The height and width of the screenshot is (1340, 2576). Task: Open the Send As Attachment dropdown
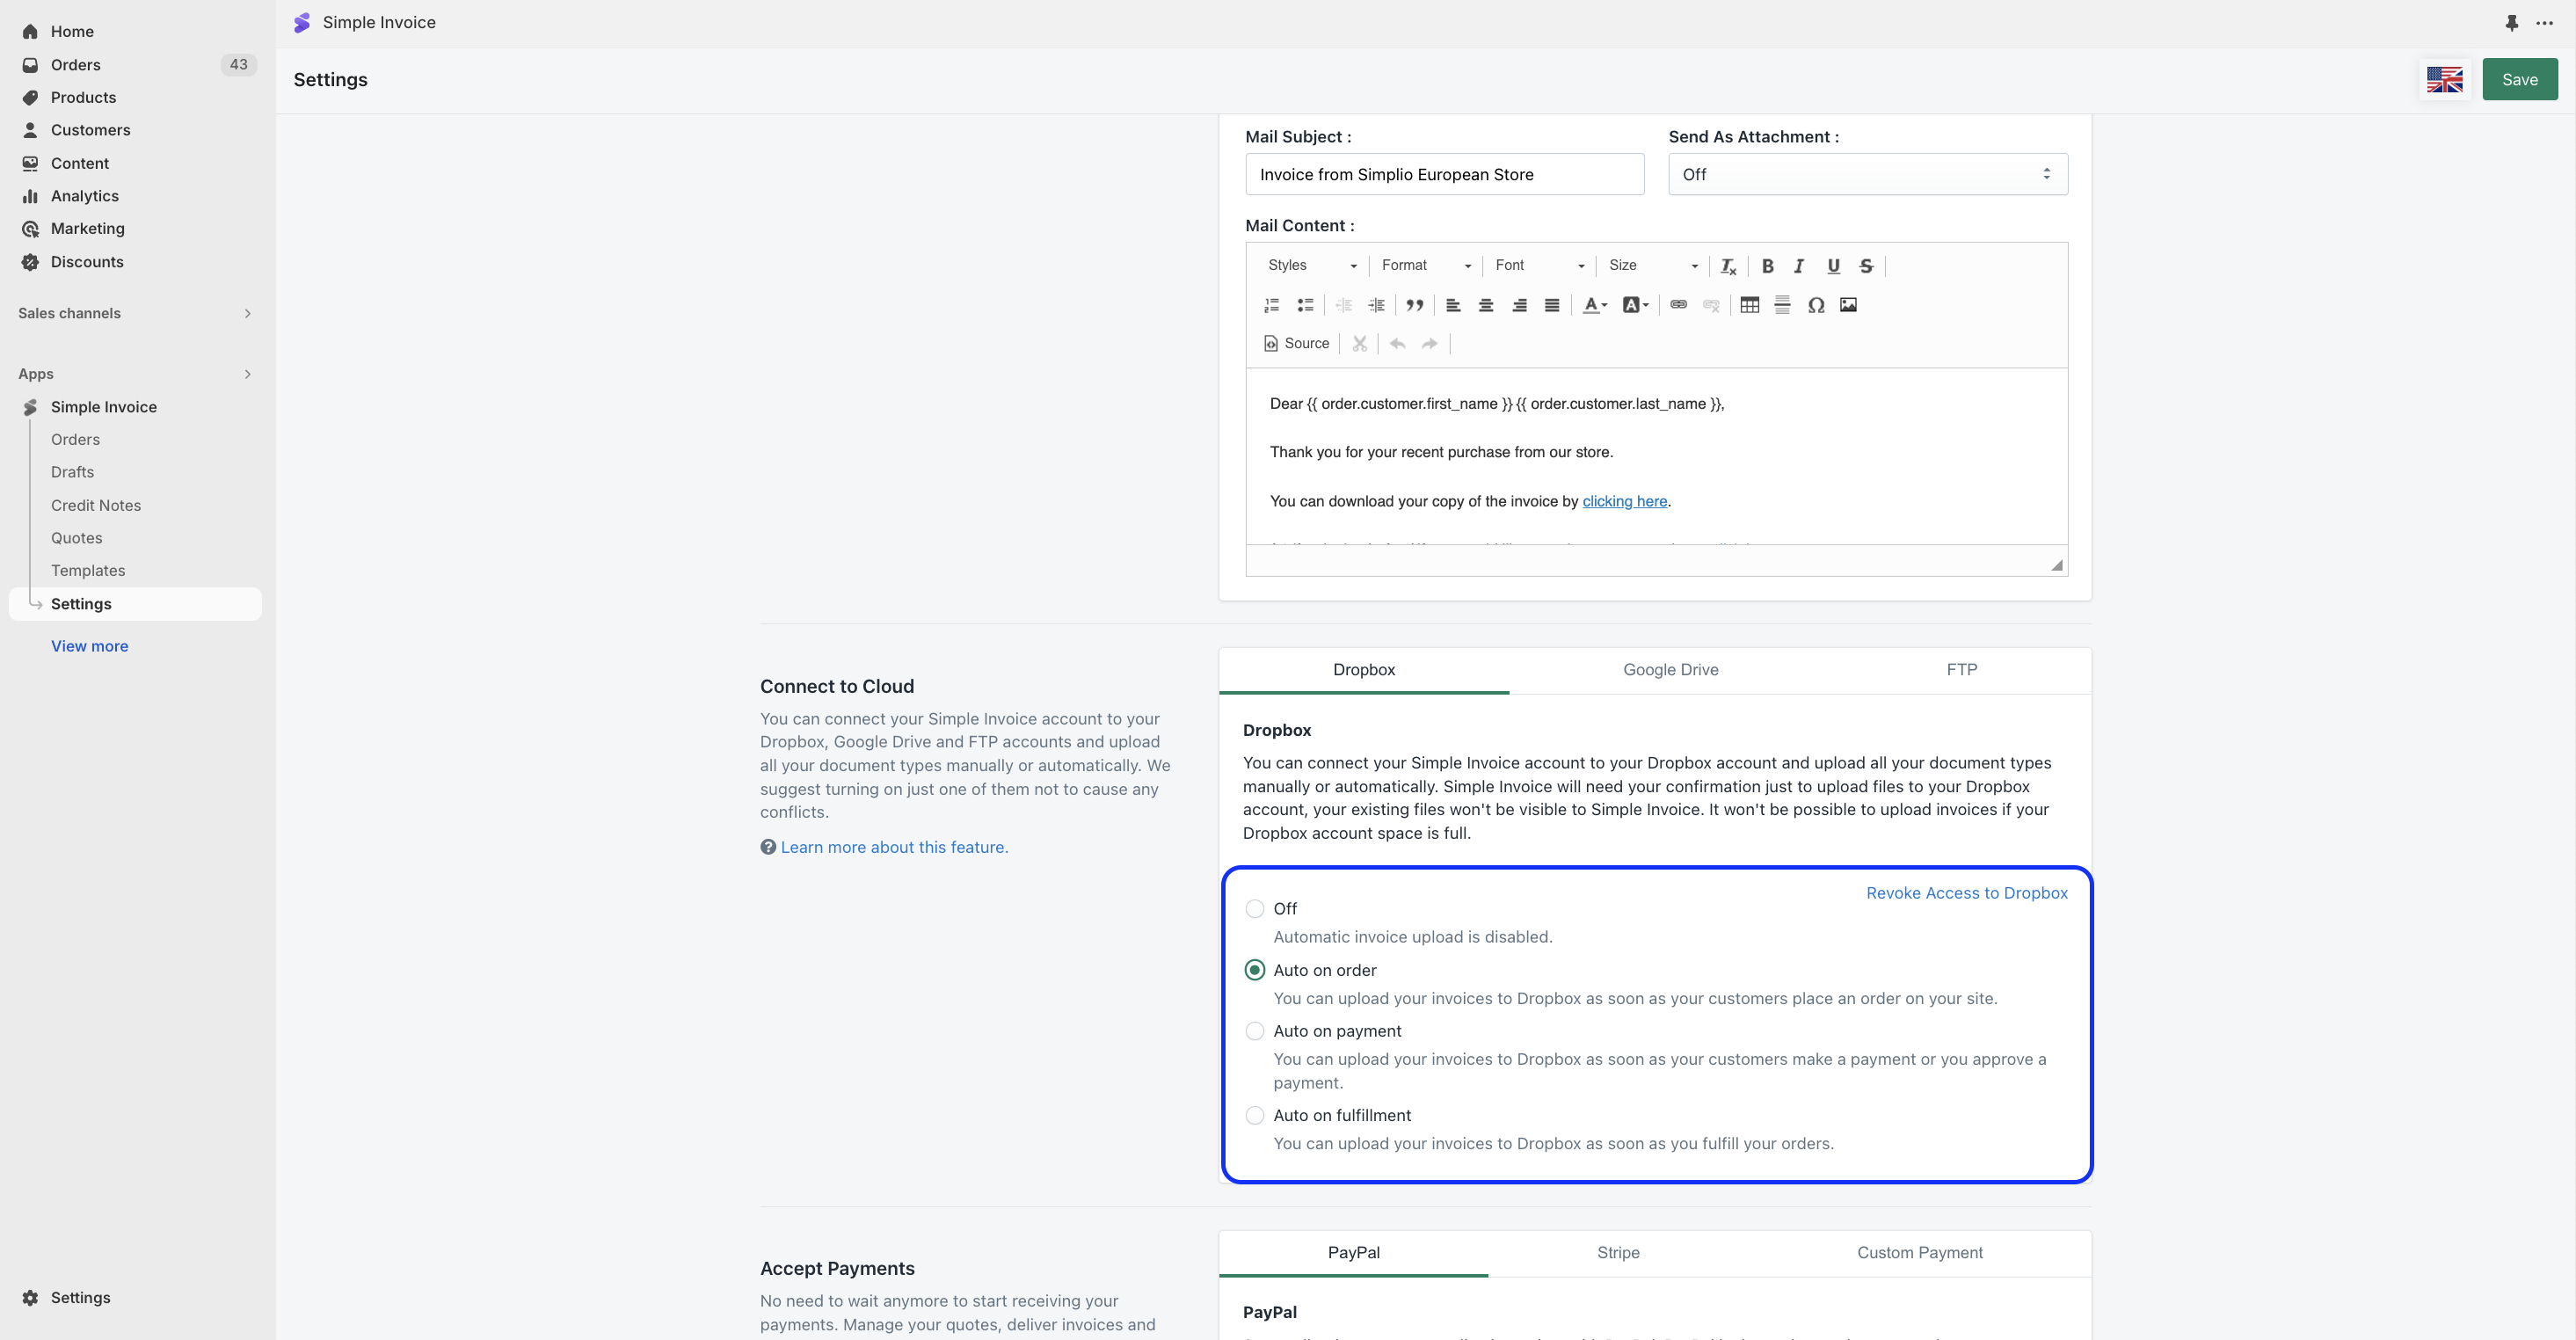click(1866, 174)
